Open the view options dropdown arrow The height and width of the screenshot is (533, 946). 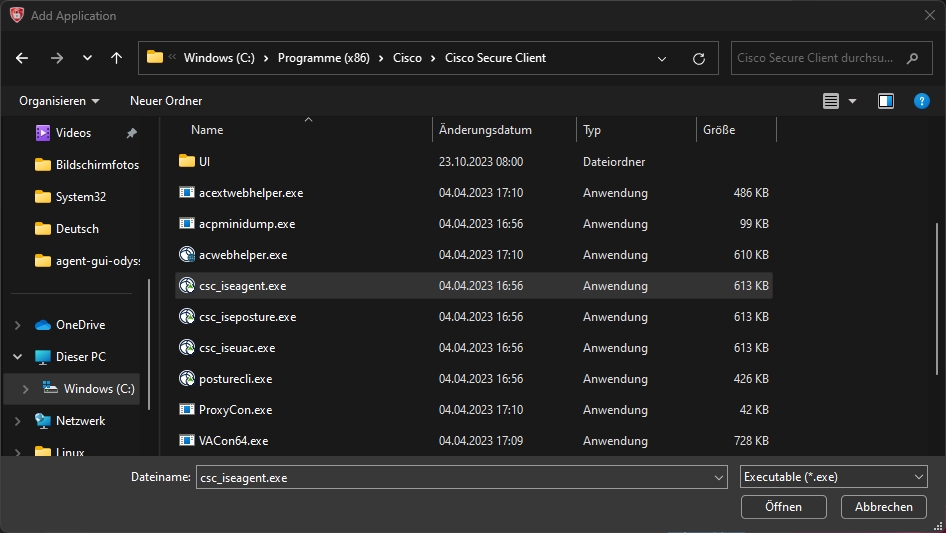coord(852,101)
